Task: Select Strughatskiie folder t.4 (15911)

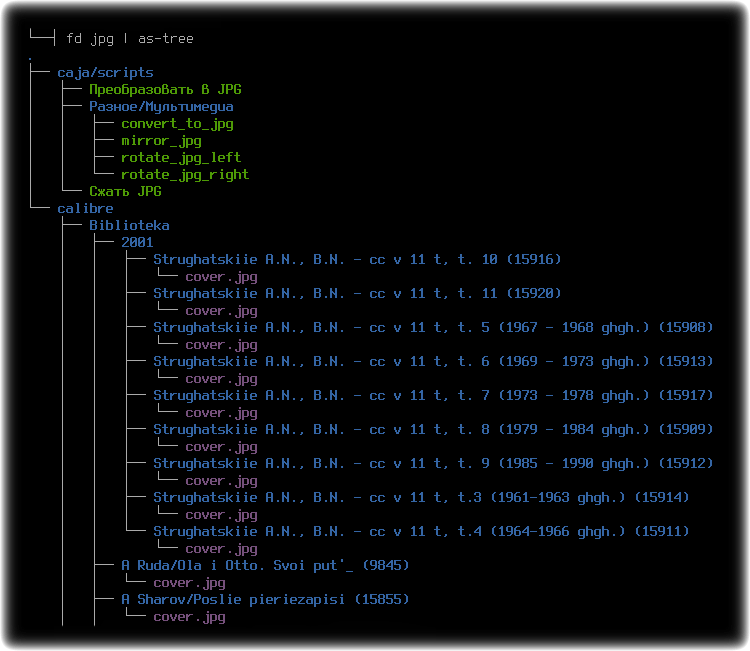Action: coord(421,531)
